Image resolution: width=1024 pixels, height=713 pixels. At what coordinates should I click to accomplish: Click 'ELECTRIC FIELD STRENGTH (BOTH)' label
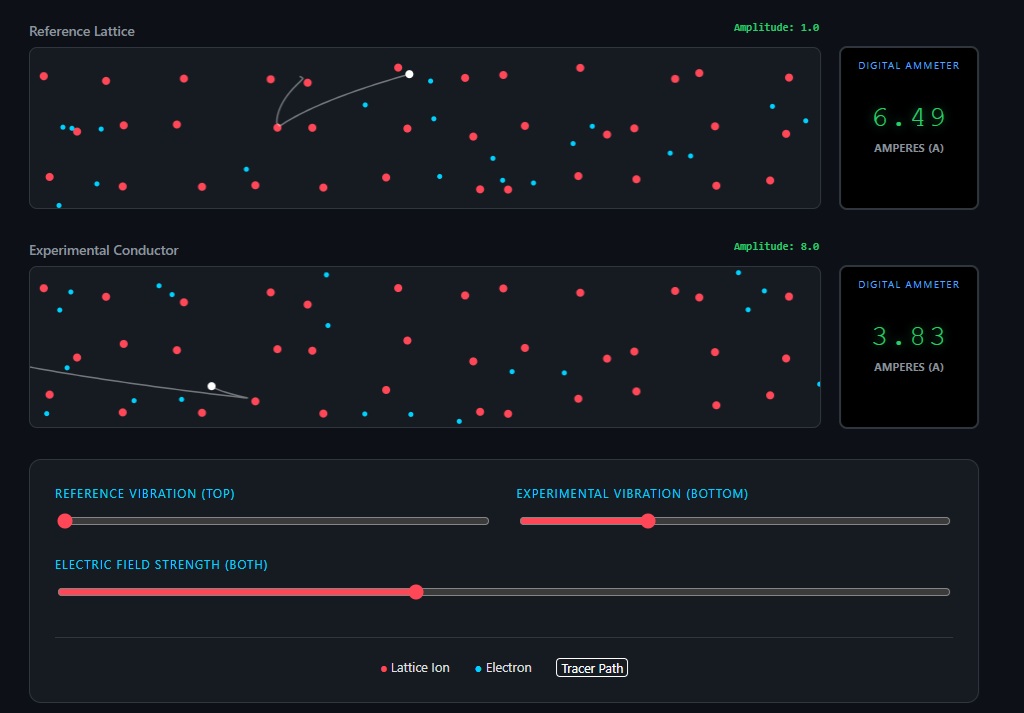[161, 565]
